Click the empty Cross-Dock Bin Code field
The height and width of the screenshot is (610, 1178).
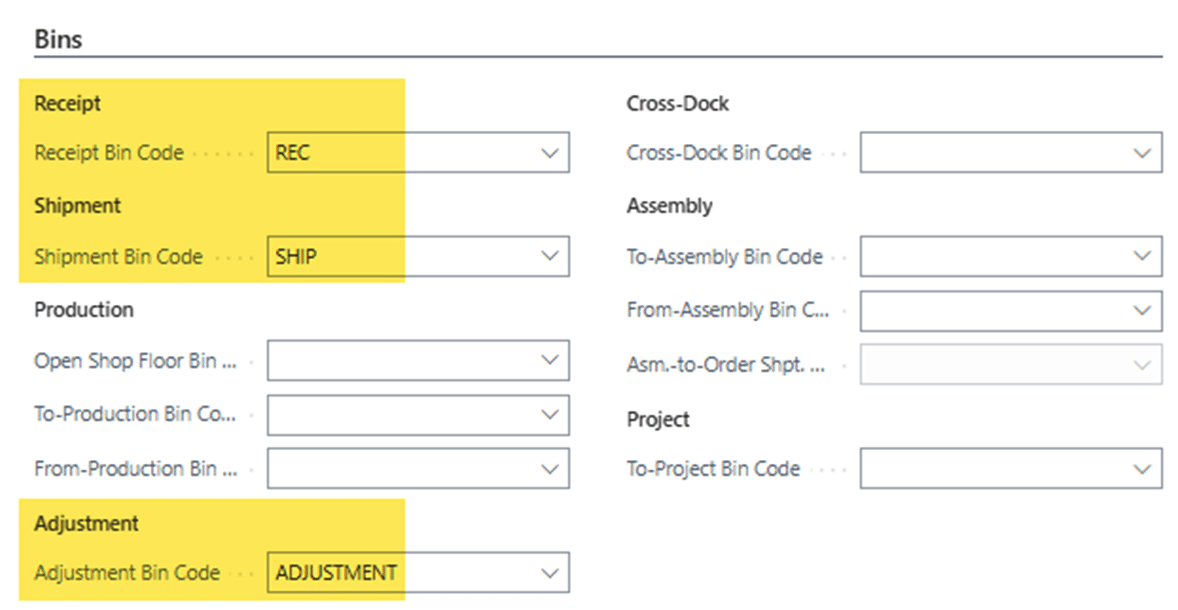coord(990,154)
